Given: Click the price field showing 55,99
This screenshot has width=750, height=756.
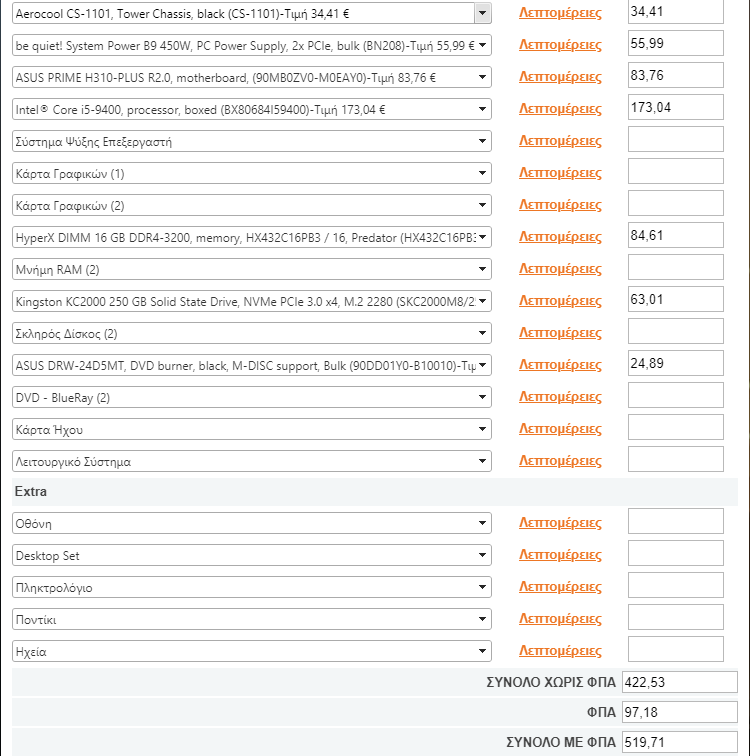Looking at the screenshot, I should click(676, 43).
